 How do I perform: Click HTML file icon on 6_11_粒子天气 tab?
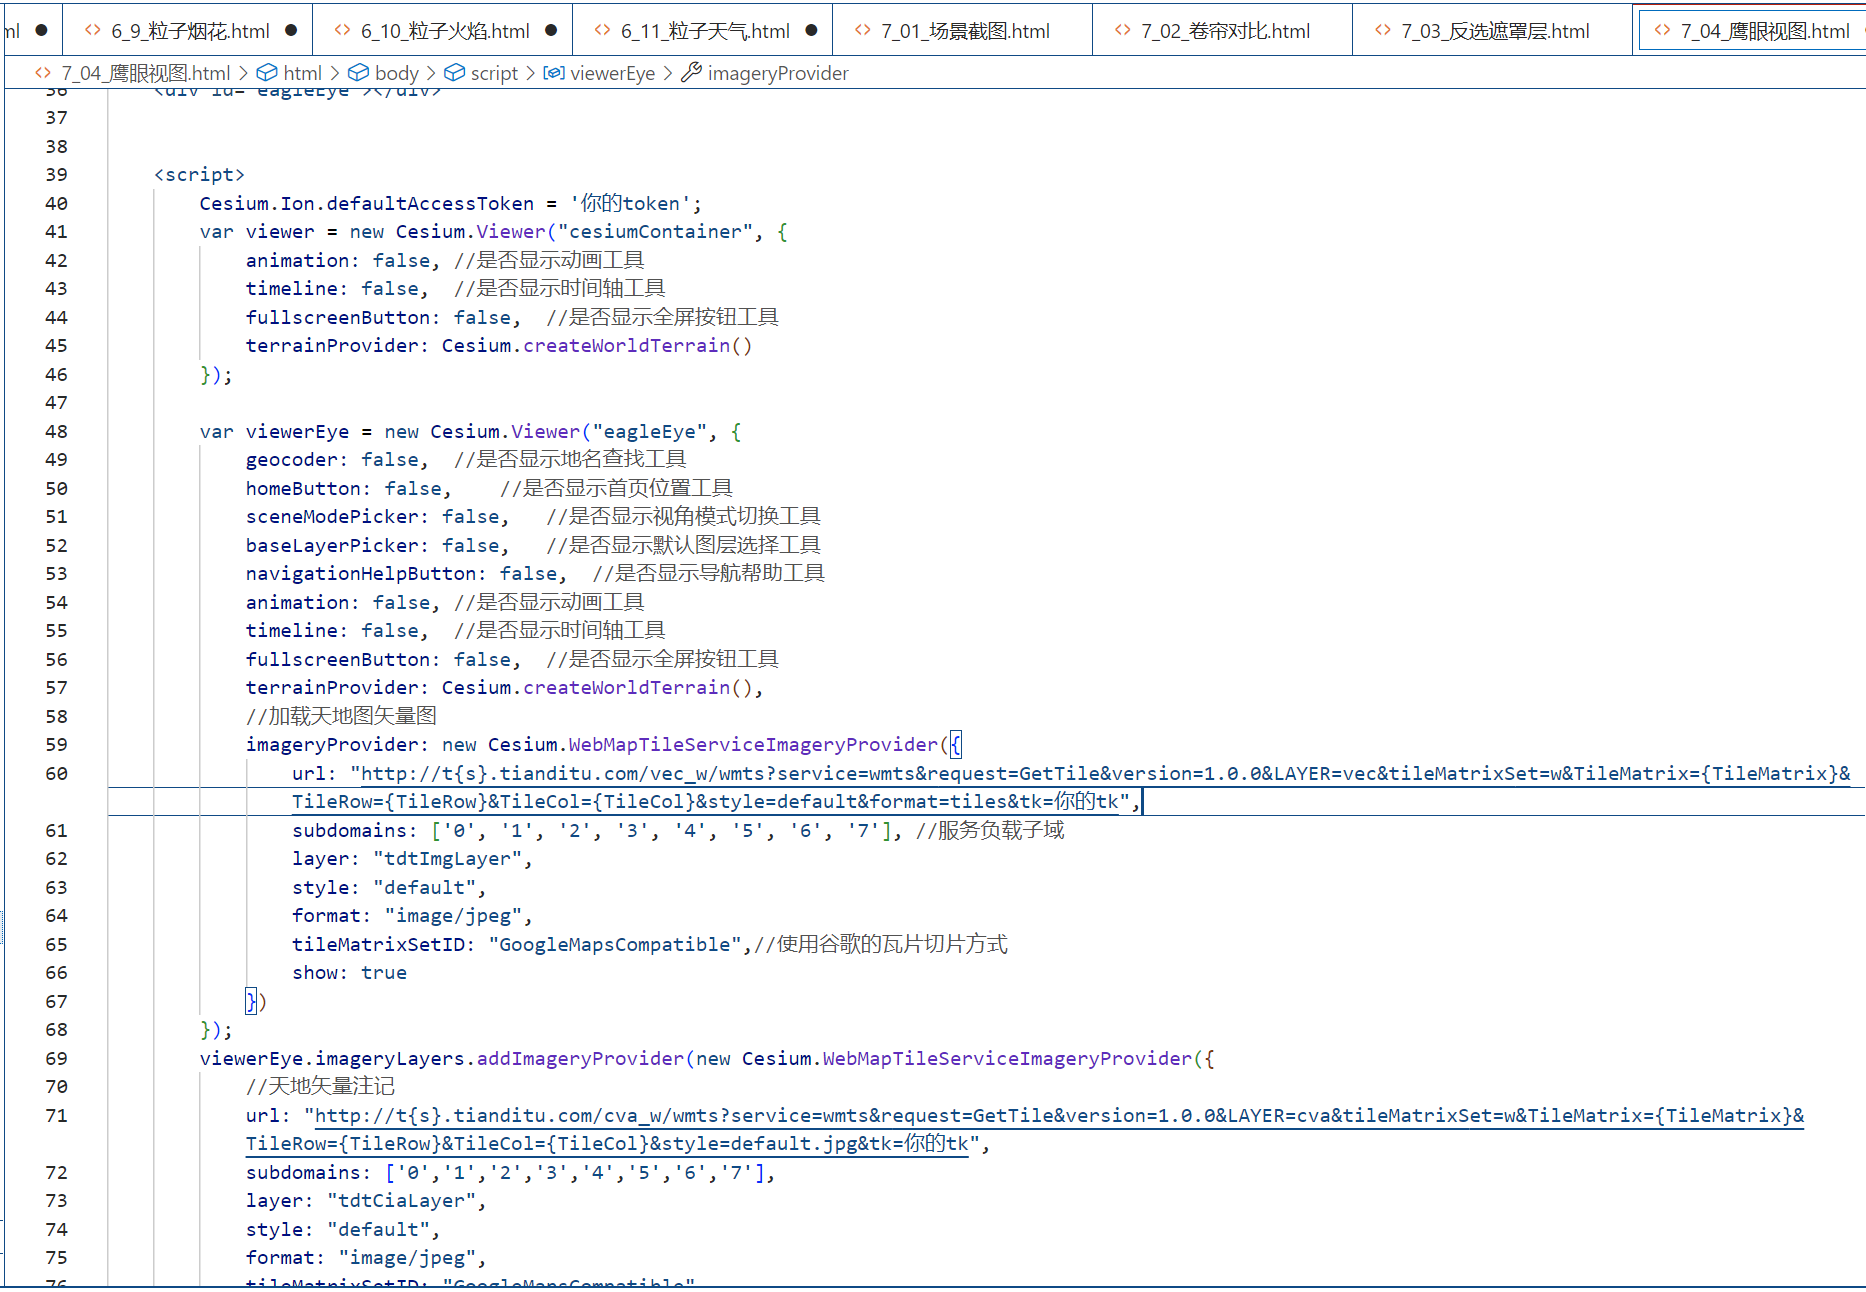[603, 30]
